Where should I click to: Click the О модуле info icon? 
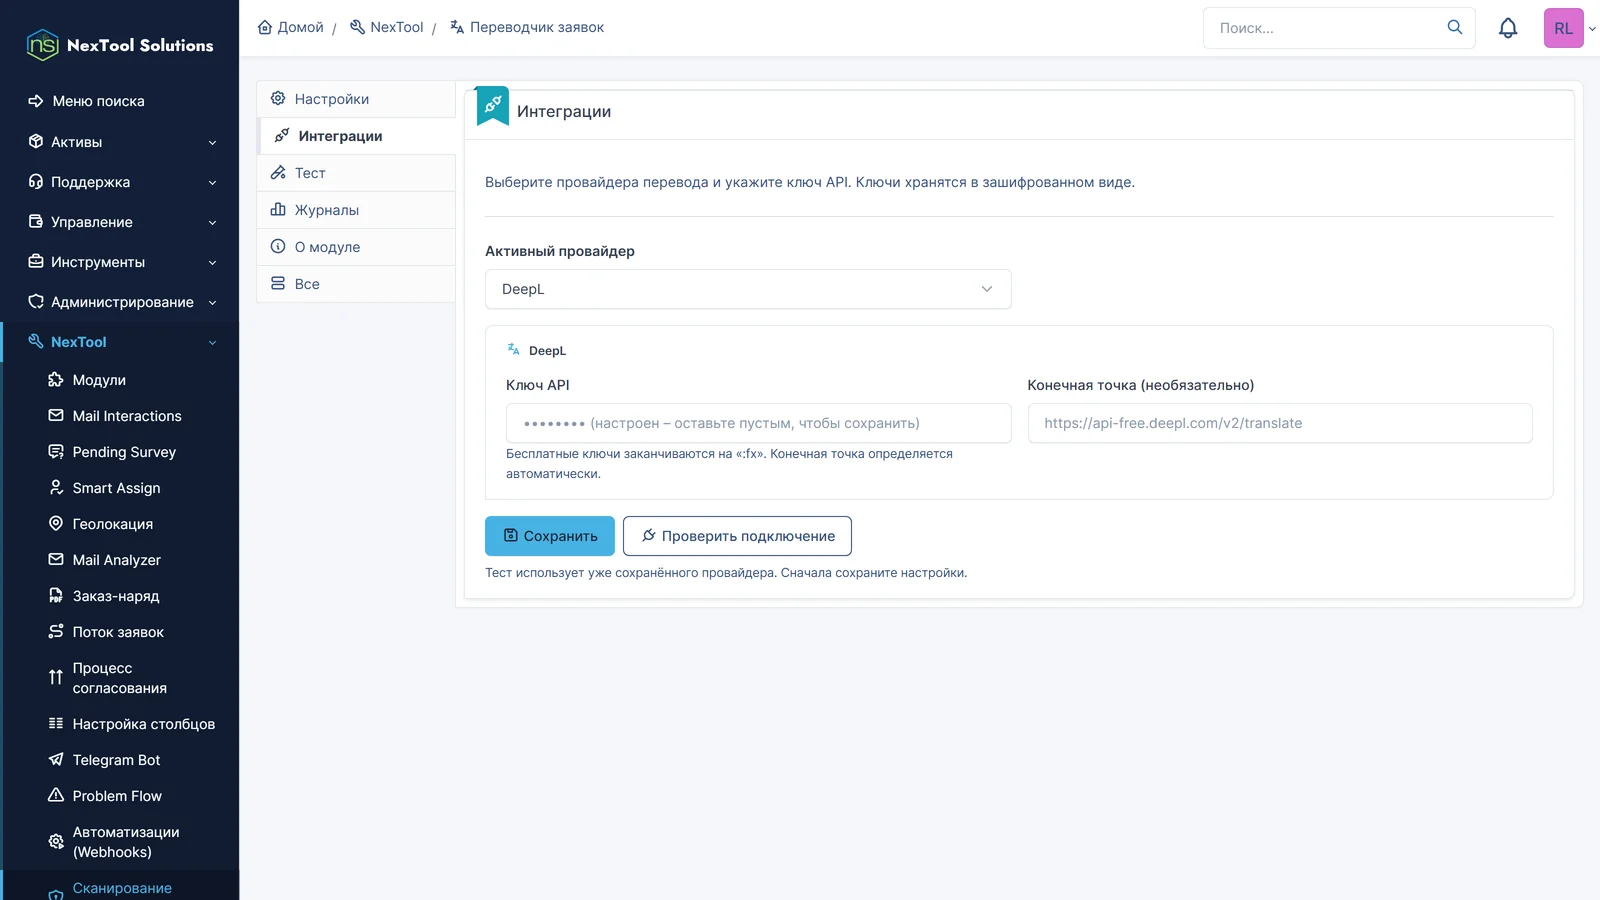pyautogui.click(x=278, y=246)
